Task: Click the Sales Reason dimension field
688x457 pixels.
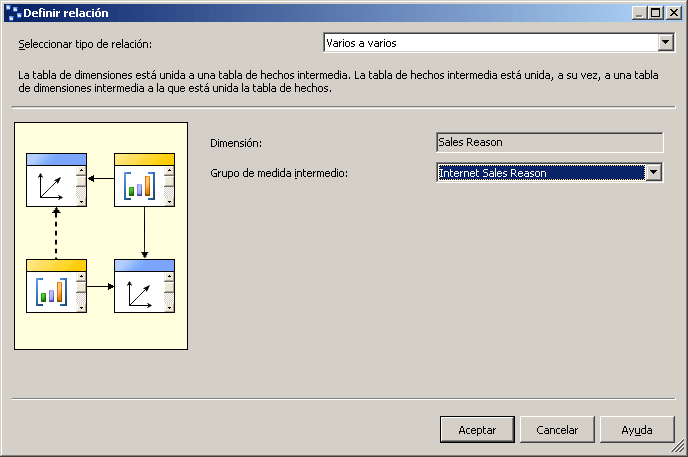Action: 550,143
